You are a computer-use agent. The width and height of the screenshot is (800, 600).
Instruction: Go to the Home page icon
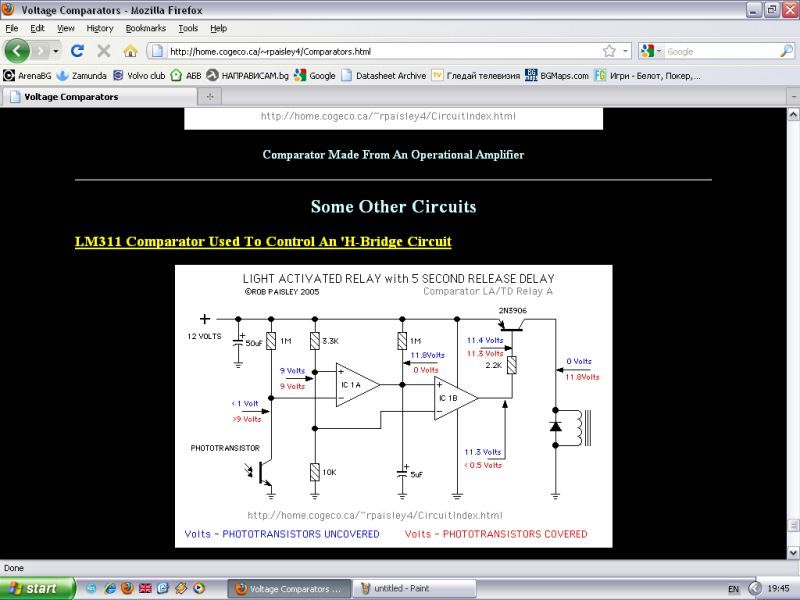click(x=130, y=51)
